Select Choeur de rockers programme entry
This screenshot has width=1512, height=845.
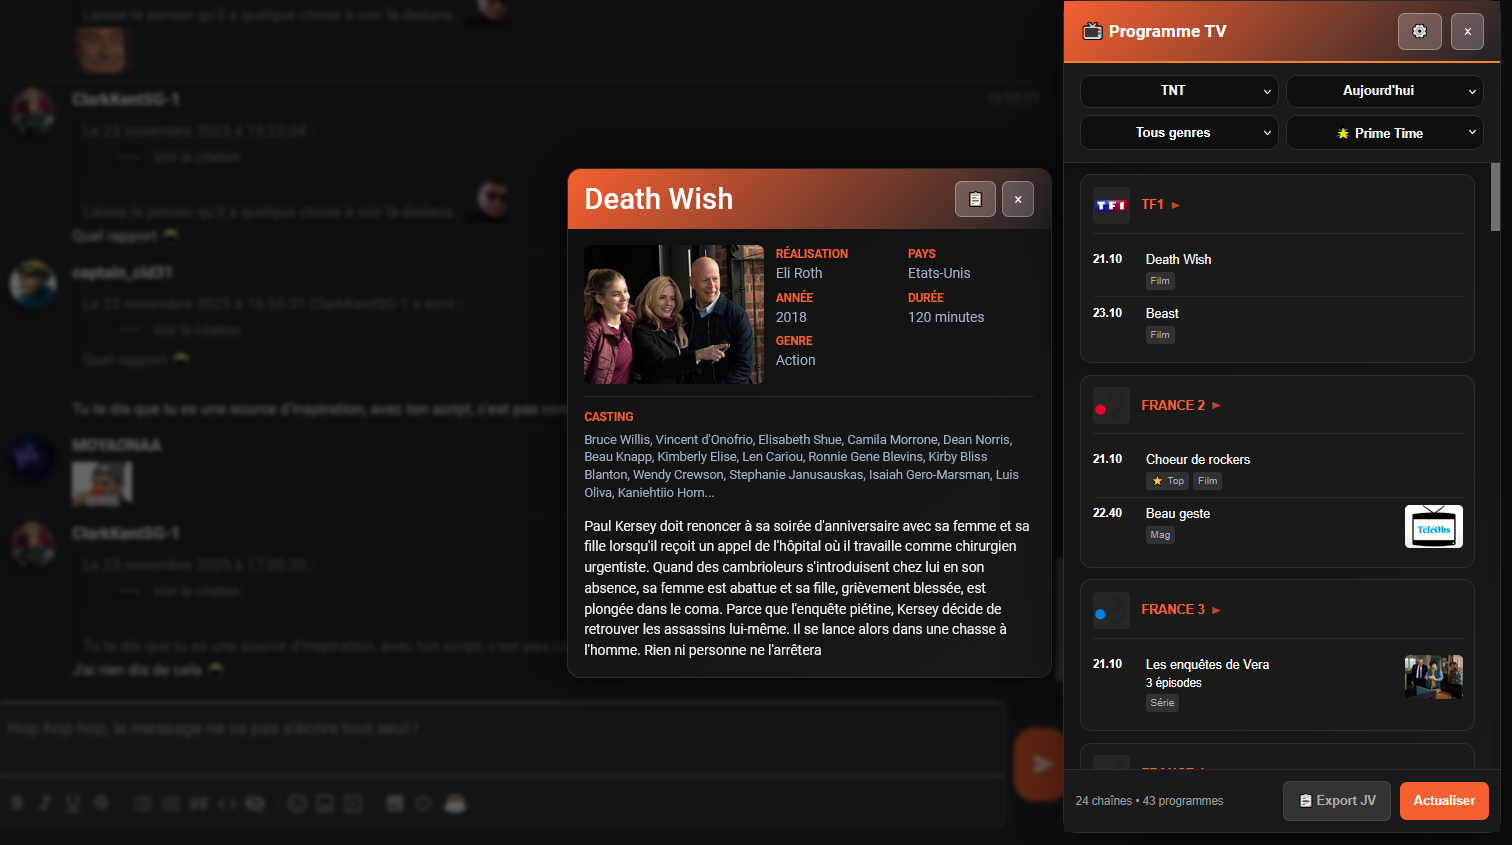point(1197,460)
